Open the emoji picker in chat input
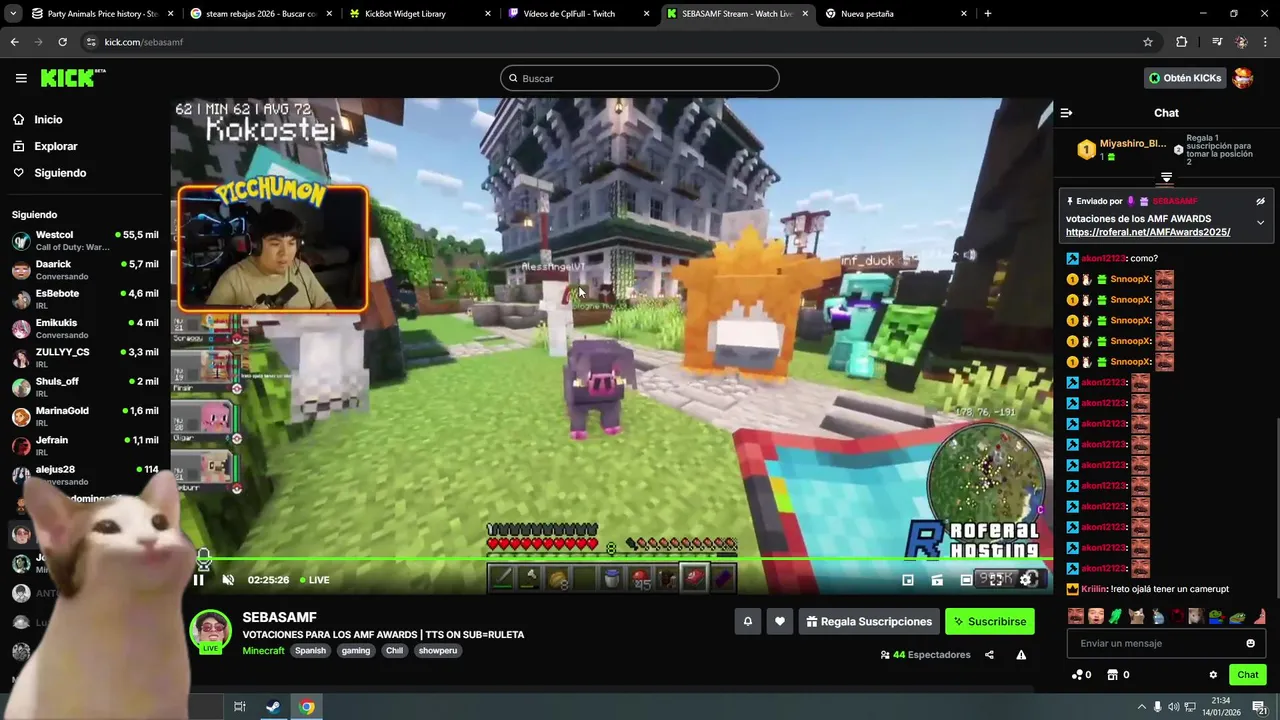Screen dimensions: 1280x720 tap(1250, 643)
